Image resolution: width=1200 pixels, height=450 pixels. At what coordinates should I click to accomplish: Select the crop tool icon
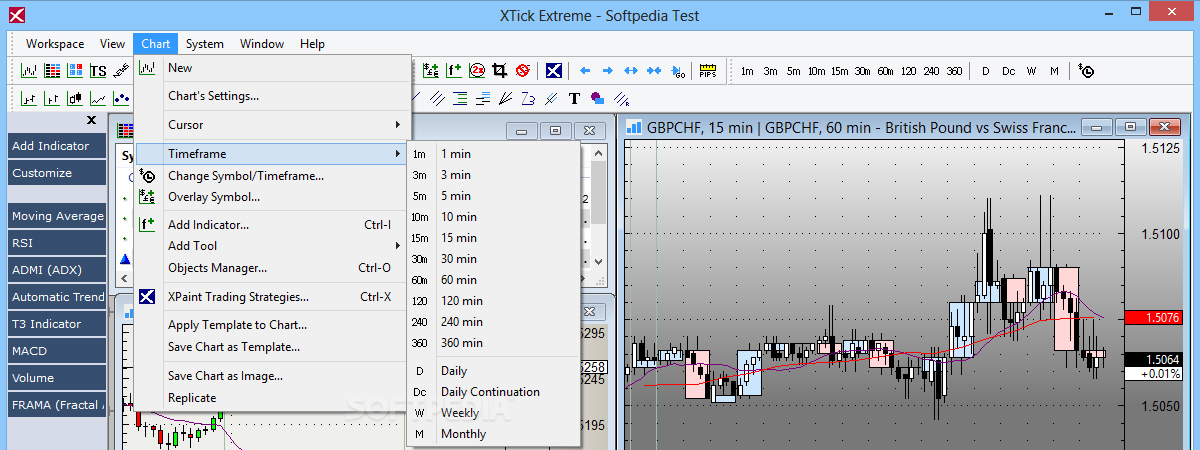500,70
